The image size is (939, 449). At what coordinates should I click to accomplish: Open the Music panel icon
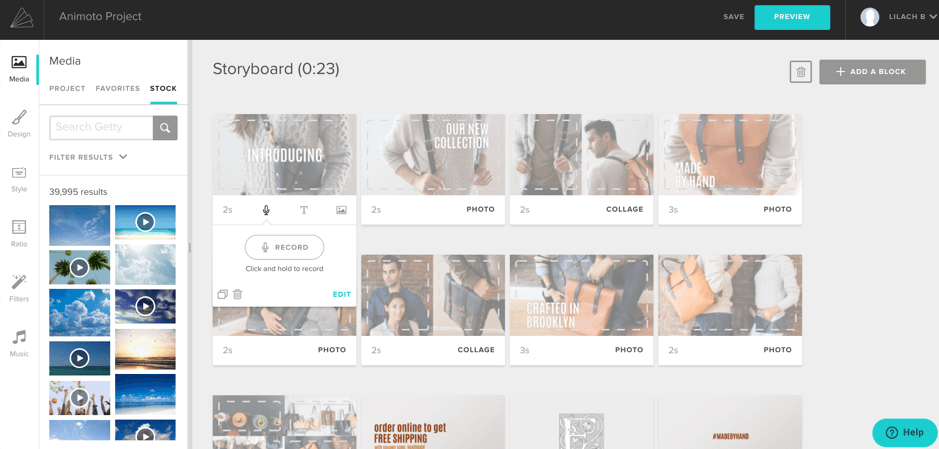pyautogui.click(x=19, y=343)
